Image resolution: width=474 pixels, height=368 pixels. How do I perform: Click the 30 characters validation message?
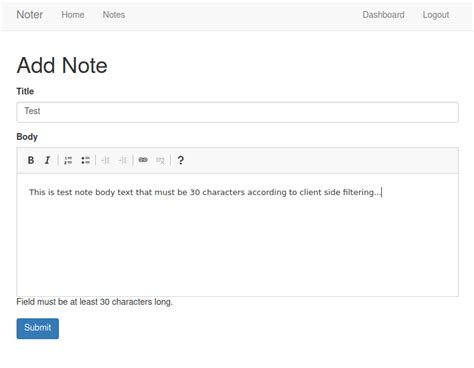[x=94, y=302]
